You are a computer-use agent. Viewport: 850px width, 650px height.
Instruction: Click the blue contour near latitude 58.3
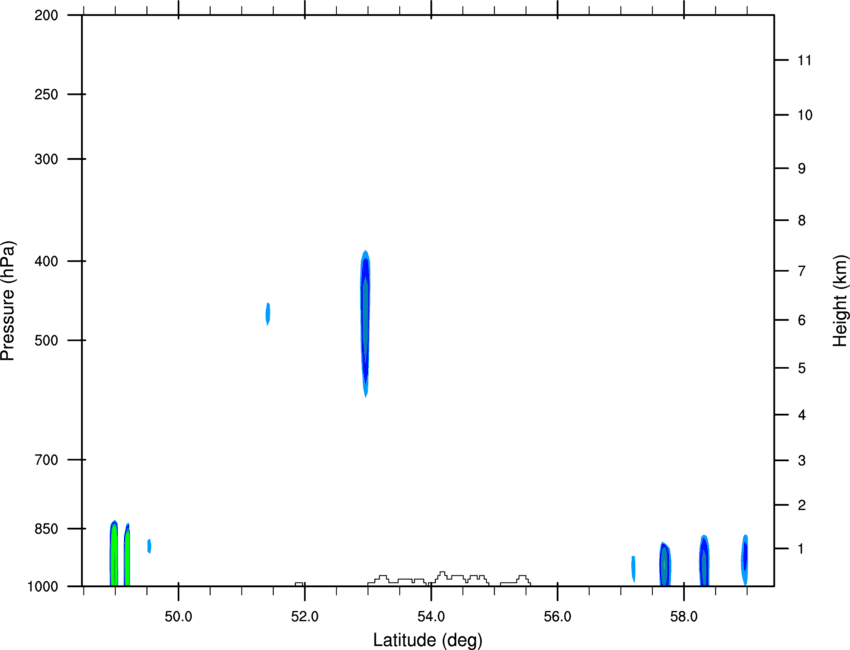704,561
